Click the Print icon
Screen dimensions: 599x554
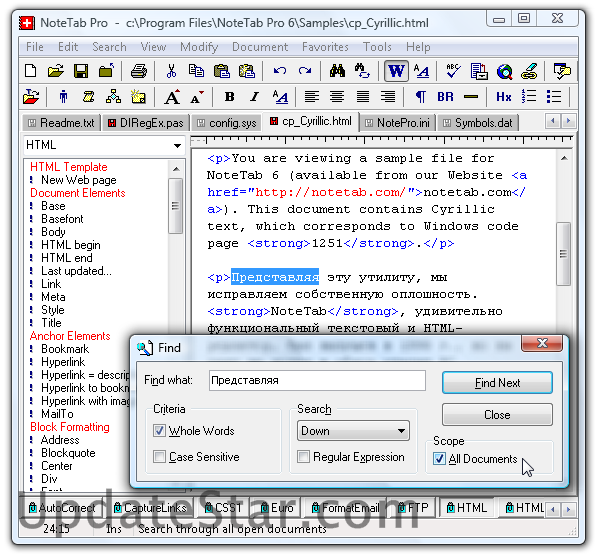[x=139, y=71]
